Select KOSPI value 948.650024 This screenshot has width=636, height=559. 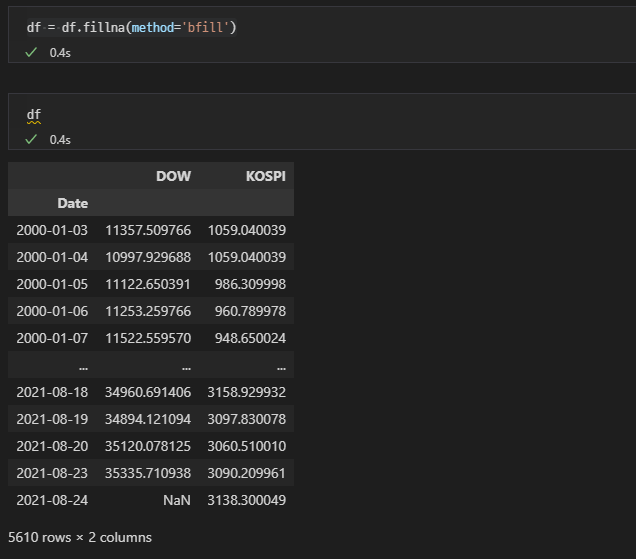point(250,338)
